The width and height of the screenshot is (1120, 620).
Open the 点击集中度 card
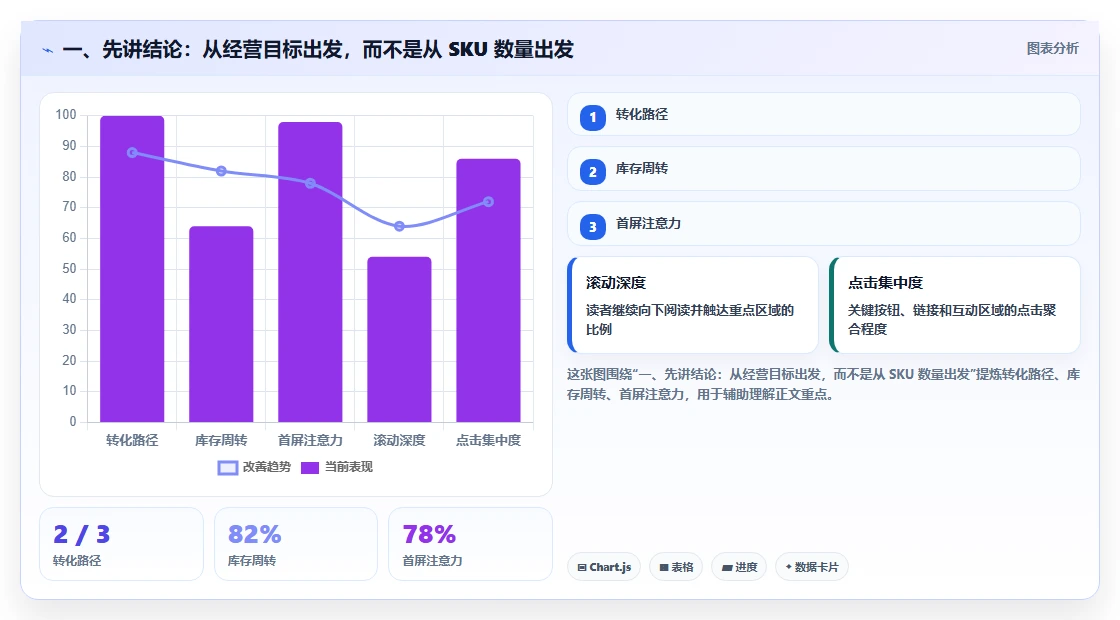(955, 305)
